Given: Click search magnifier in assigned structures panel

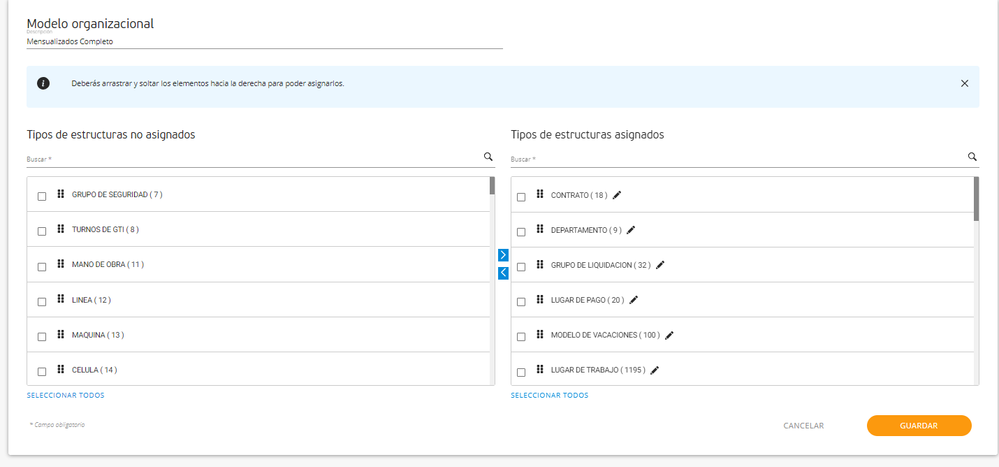Looking at the screenshot, I should (x=972, y=157).
